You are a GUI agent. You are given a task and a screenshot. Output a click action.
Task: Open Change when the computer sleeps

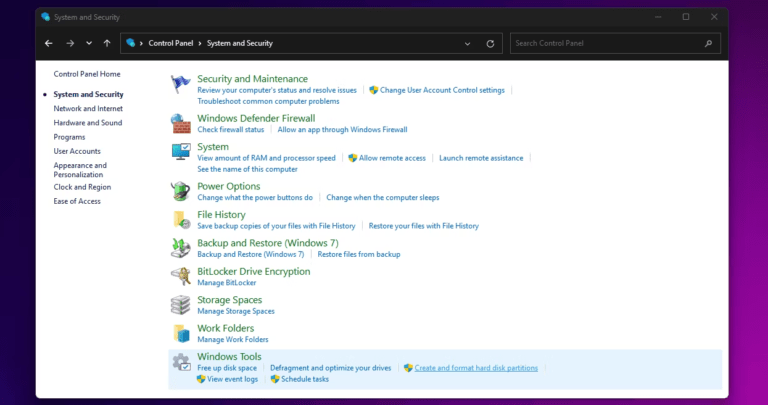click(383, 197)
